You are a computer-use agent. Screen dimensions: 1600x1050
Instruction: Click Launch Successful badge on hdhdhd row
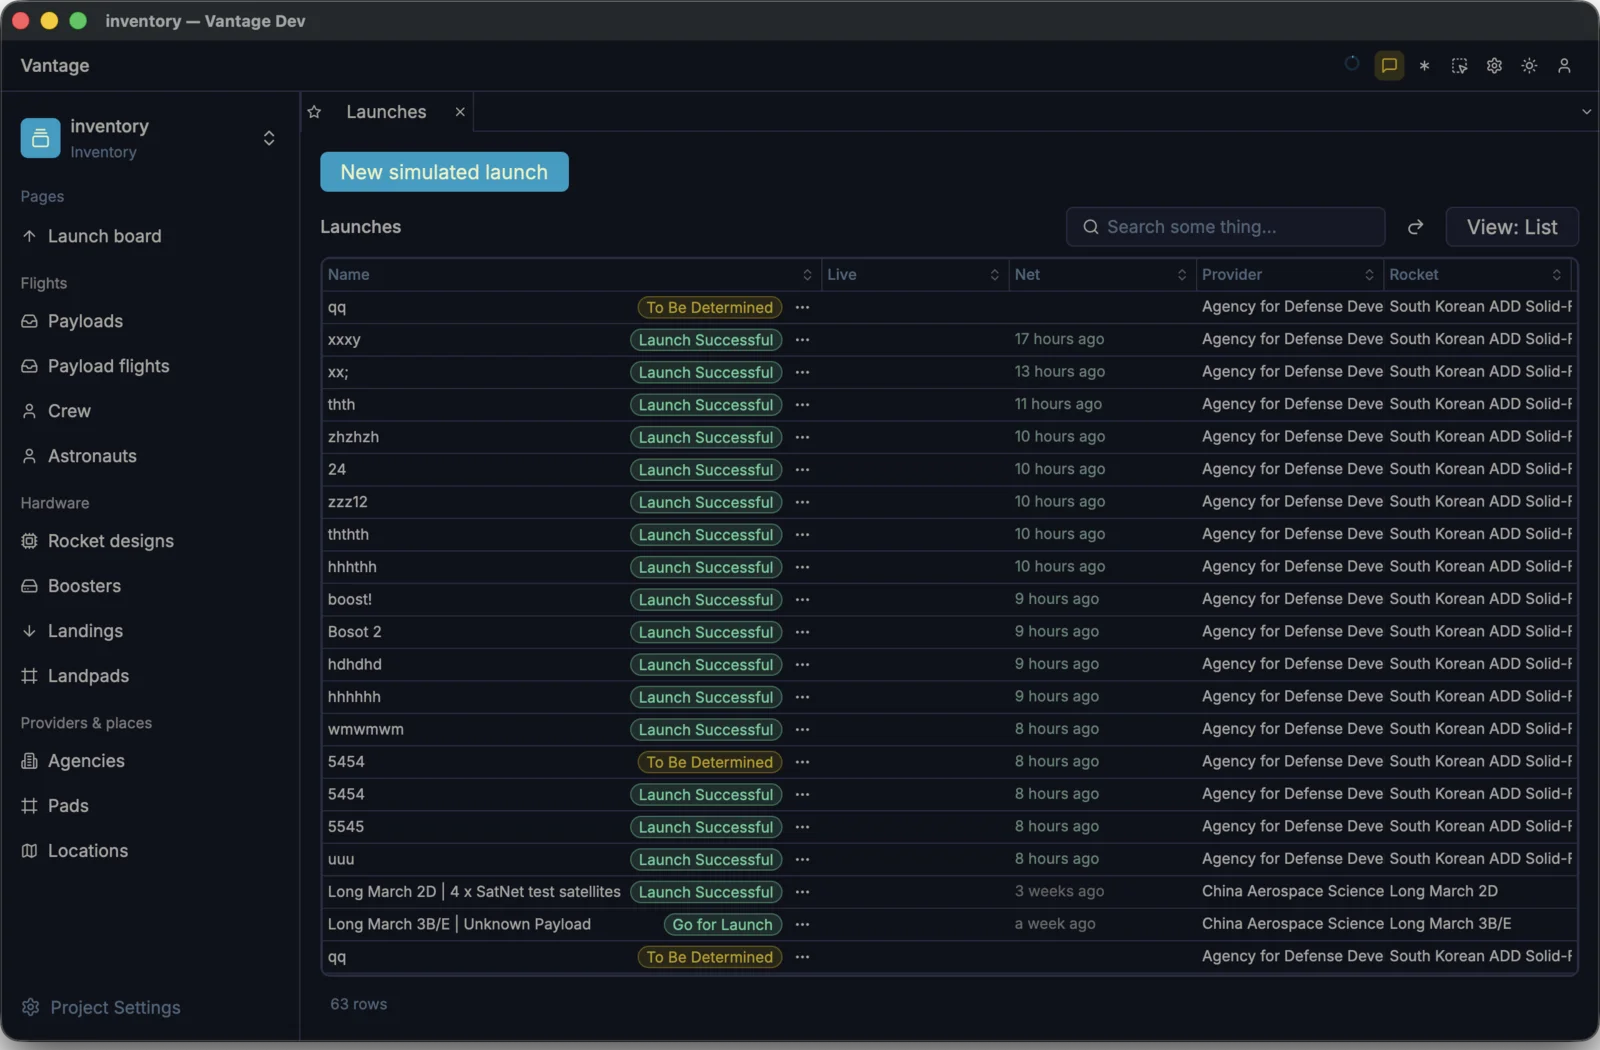(706, 665)
